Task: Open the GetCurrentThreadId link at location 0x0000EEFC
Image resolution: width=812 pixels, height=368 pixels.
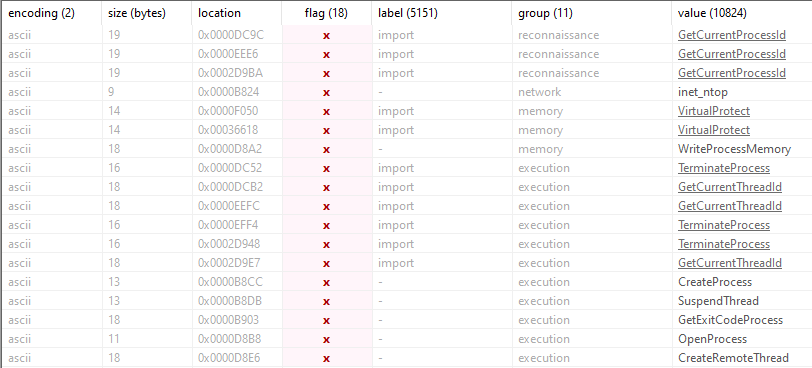Action: click(730, 206)
